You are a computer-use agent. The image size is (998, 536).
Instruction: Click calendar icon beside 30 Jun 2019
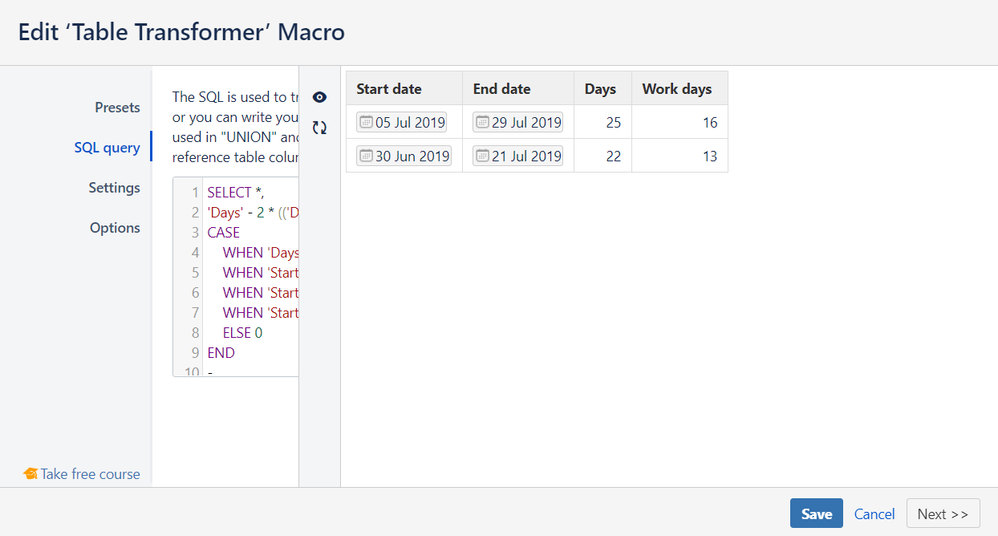click(x=366, y=156)
